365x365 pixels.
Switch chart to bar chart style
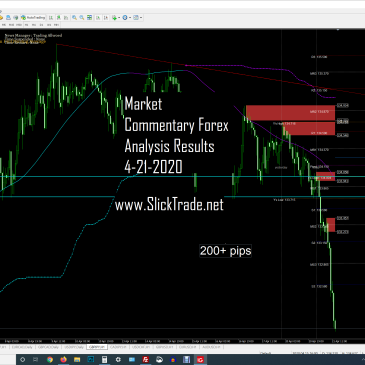51,18
